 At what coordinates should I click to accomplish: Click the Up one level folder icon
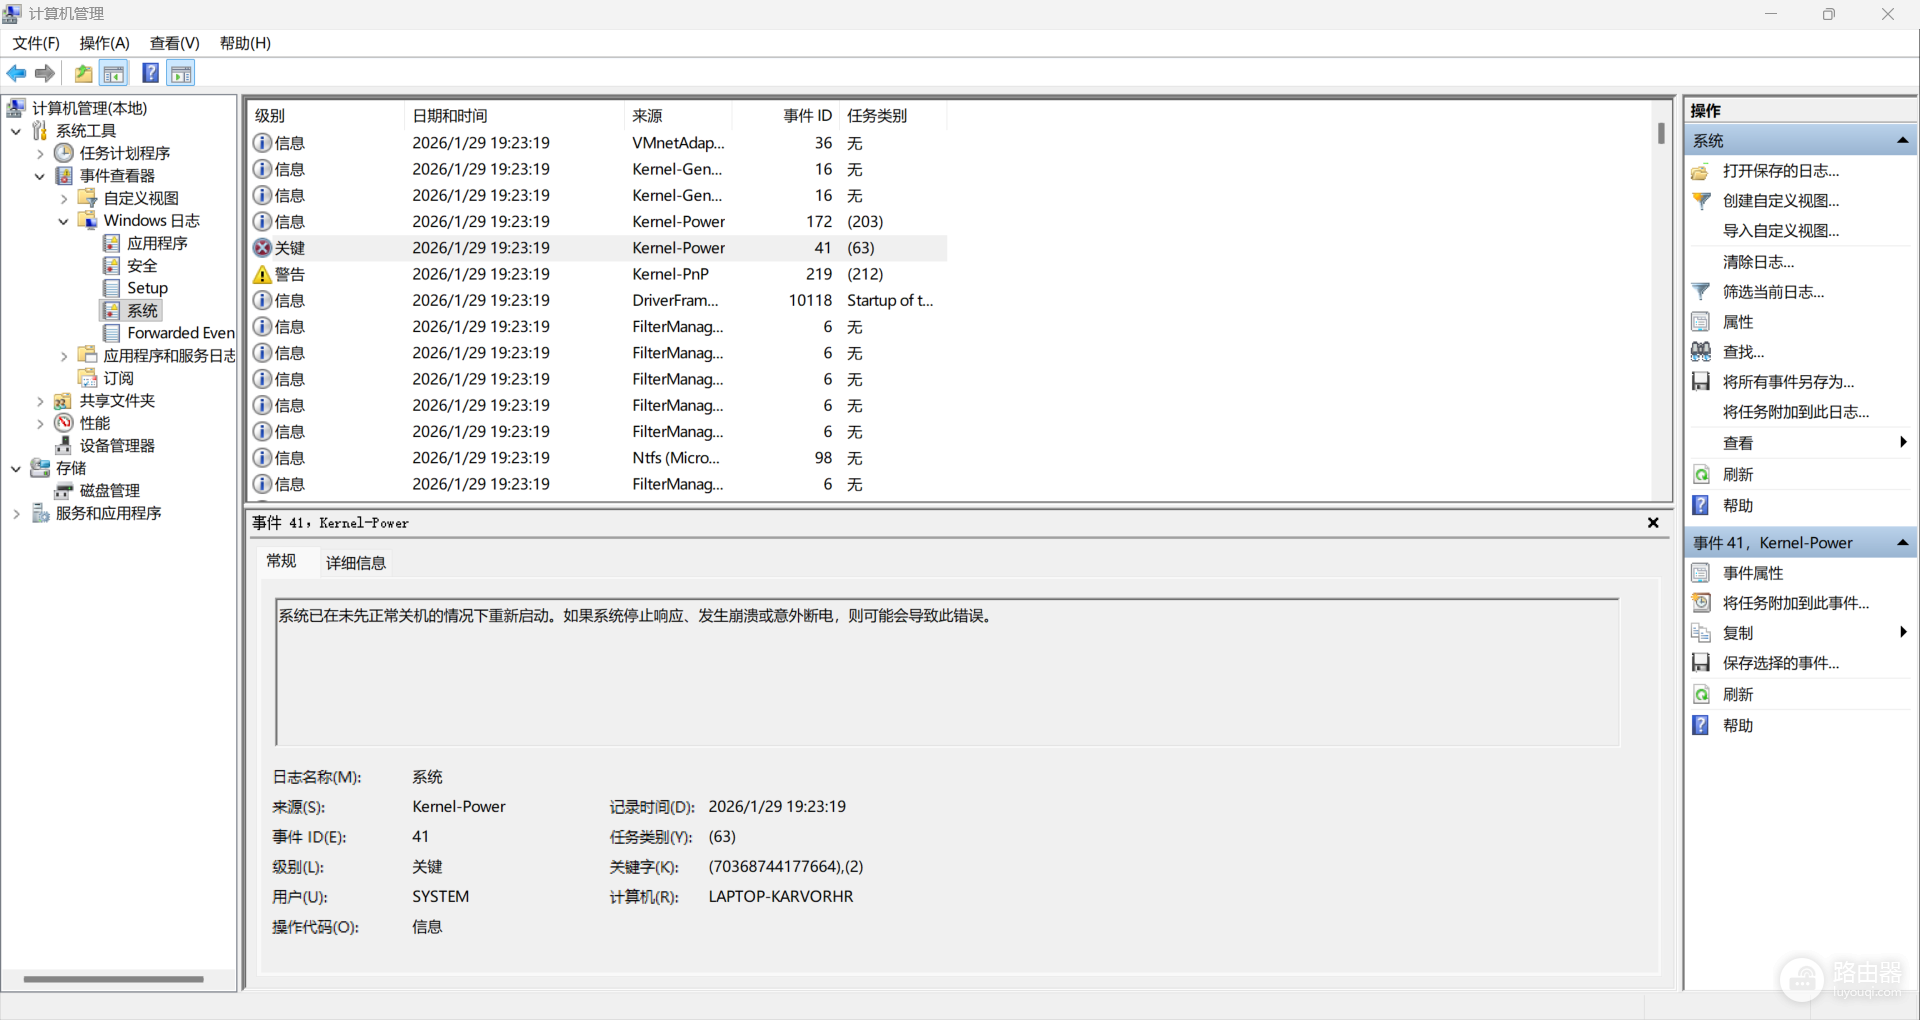pyautogui.click(x=83, y=73)
